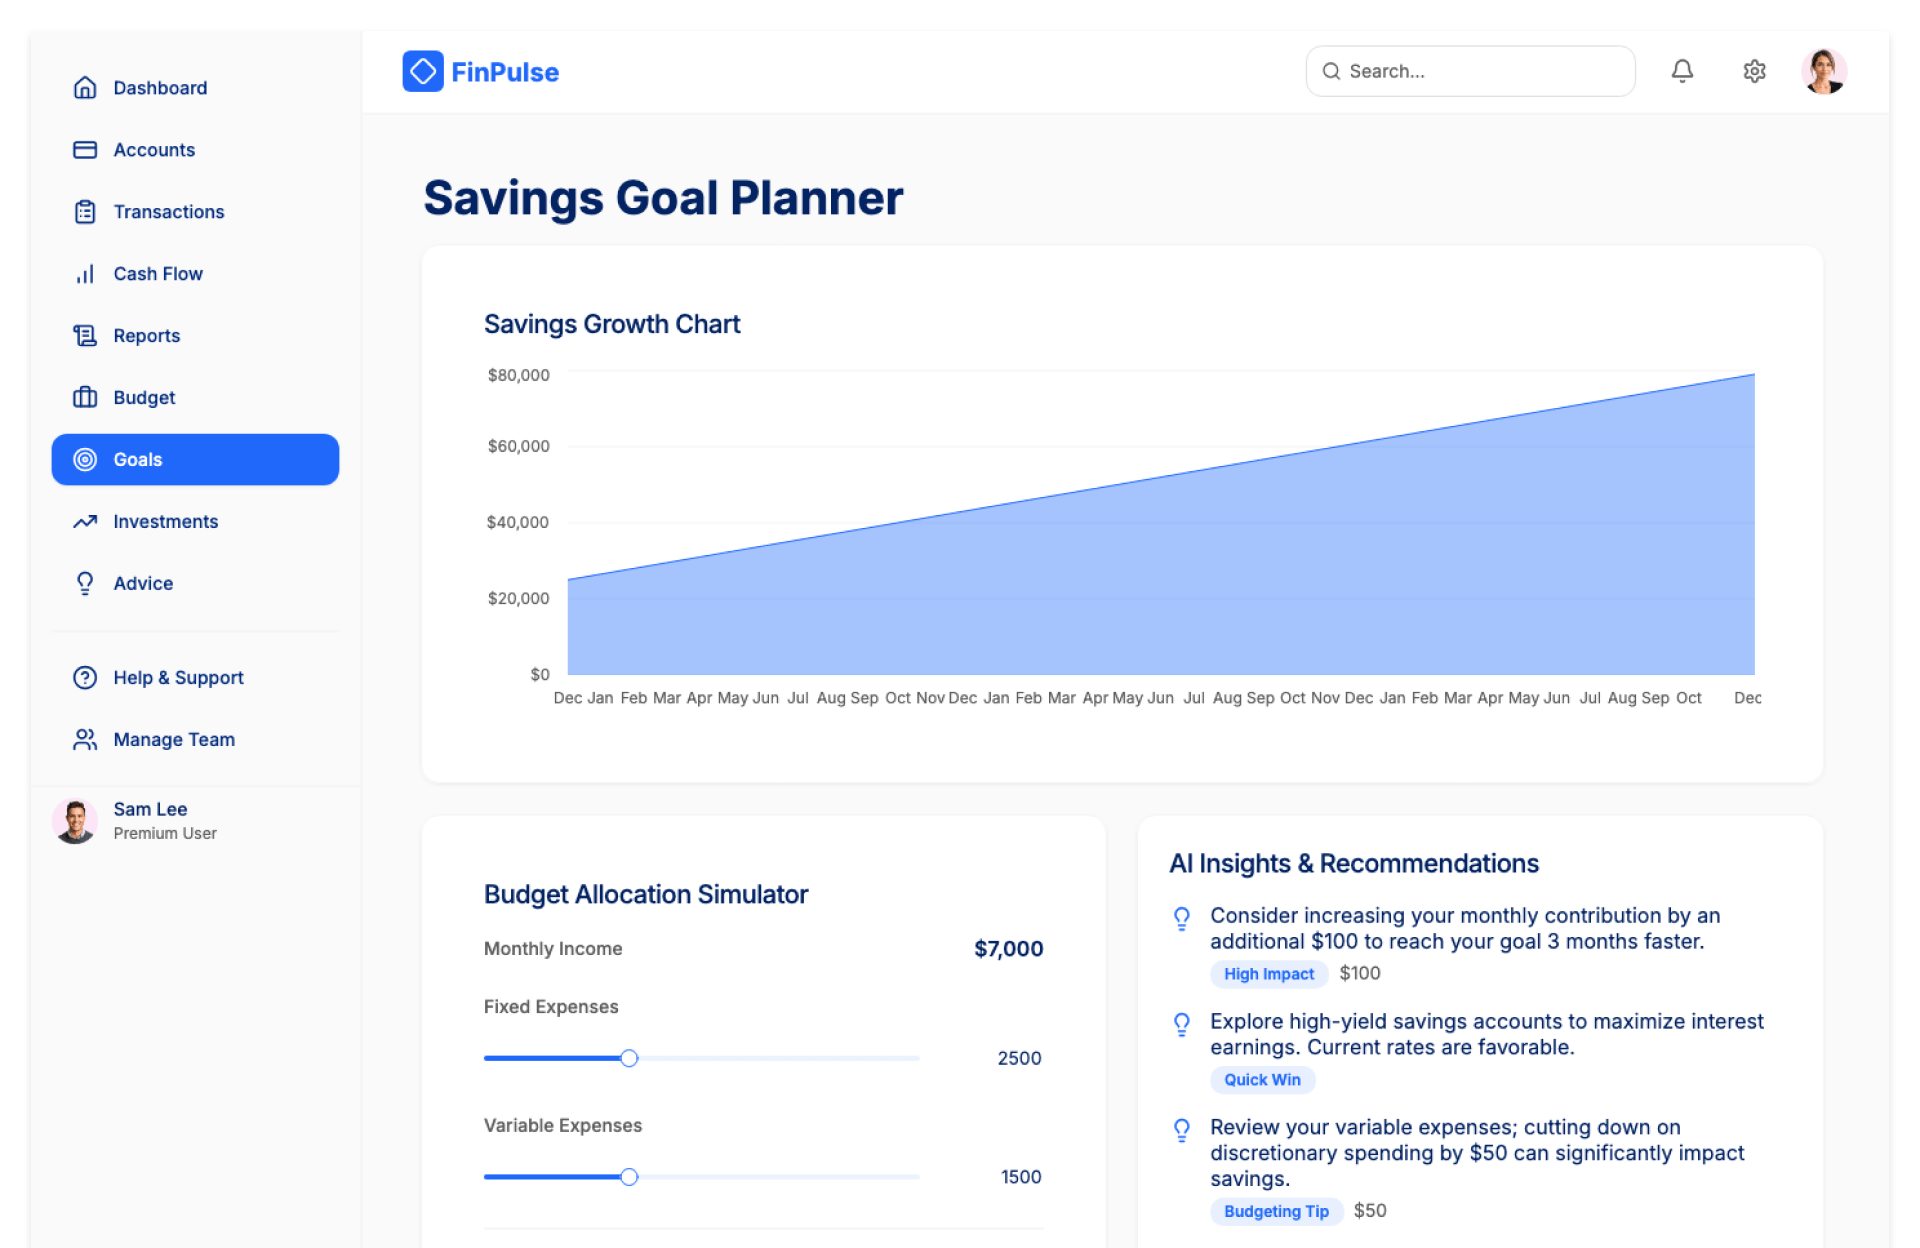The width and height of the screenshot is (1920, 1248).
Task: Open settings via the gear icon
Action: point(1754,71)
